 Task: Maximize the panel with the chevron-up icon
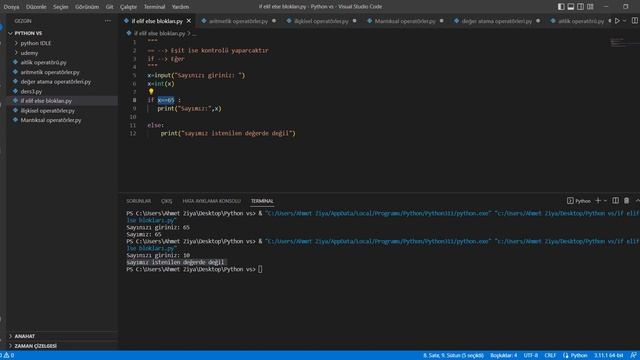click(x=637, y=201)
